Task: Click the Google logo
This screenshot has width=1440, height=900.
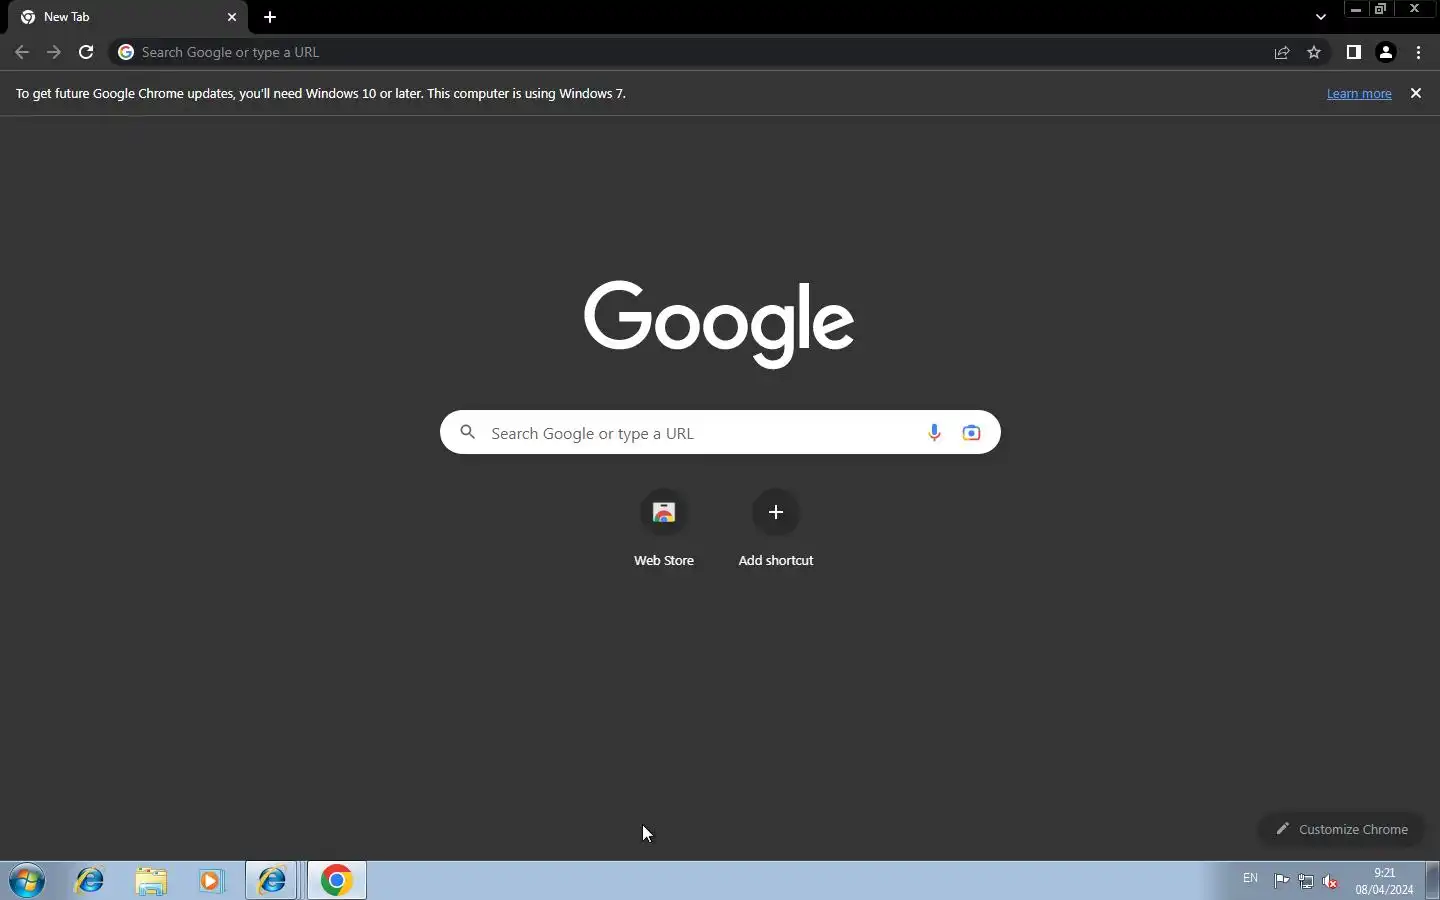Action: click(719, 323)
